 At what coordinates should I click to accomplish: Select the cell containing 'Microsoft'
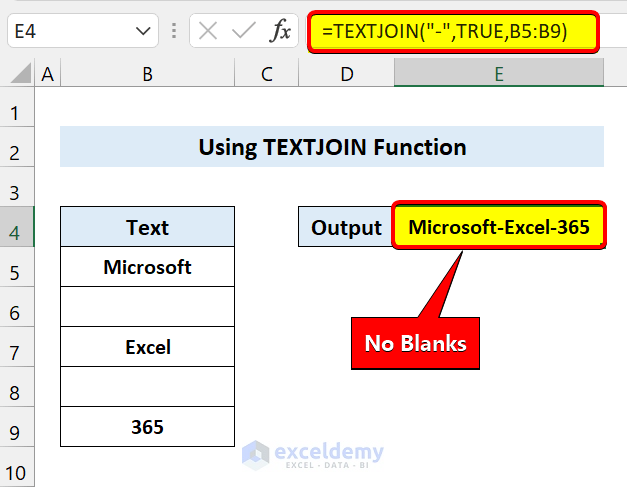147,267
